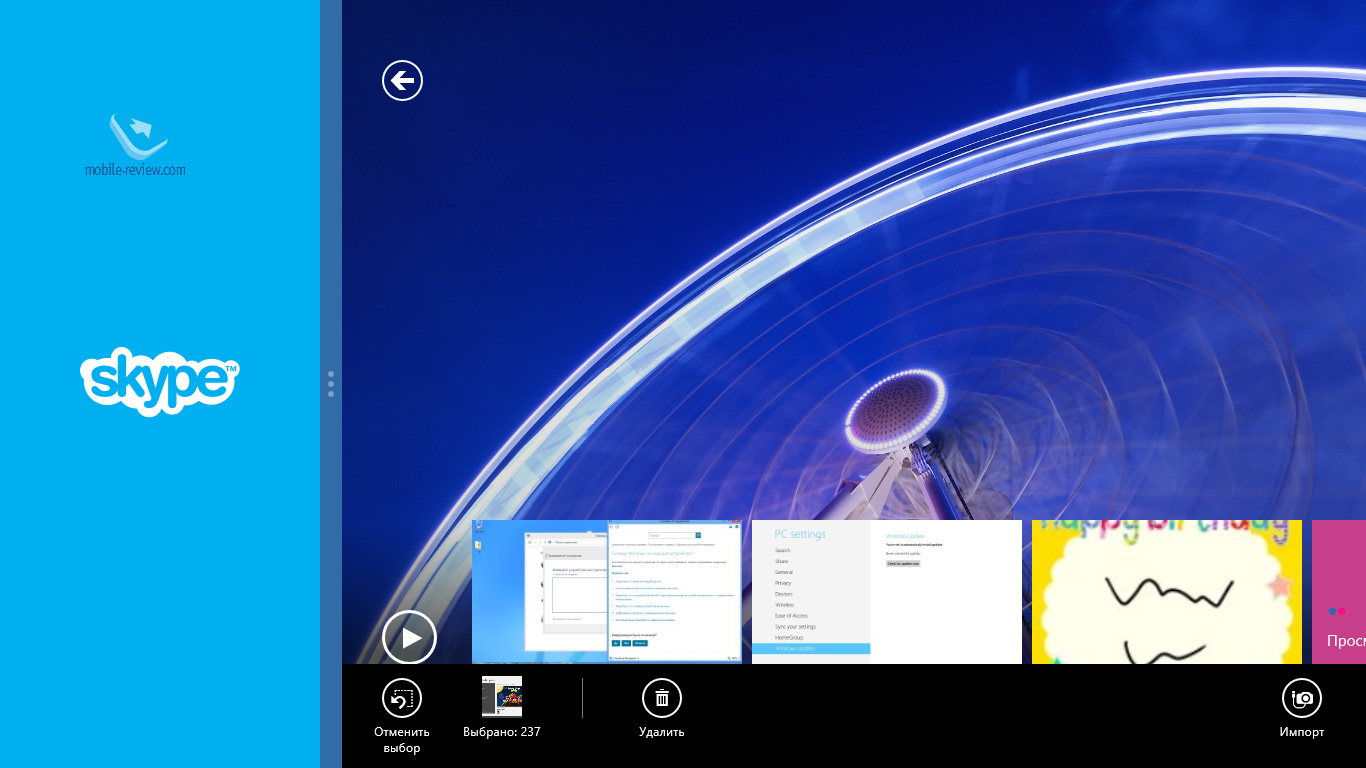Delete selection with the Удалить trash icon
Screen dimensions: 1366x768
click(662, 699)
